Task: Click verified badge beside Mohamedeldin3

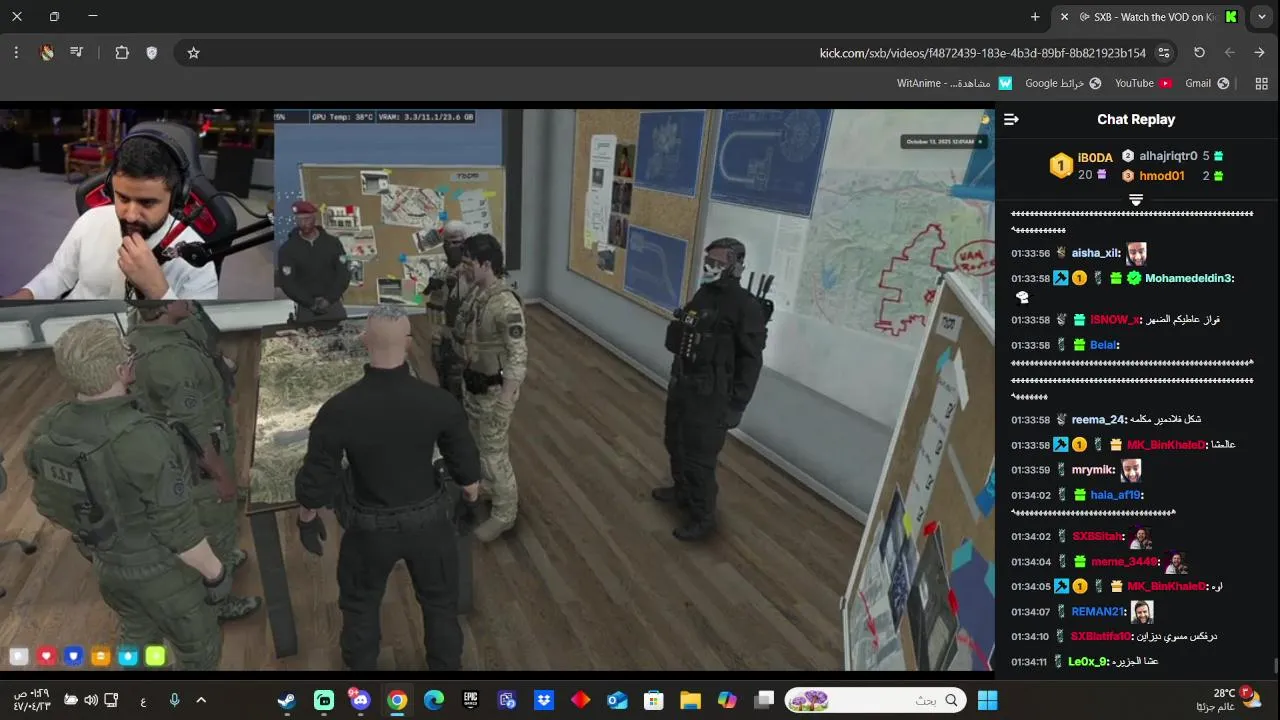Action: pyautogui.click(x=1134, y=278)
